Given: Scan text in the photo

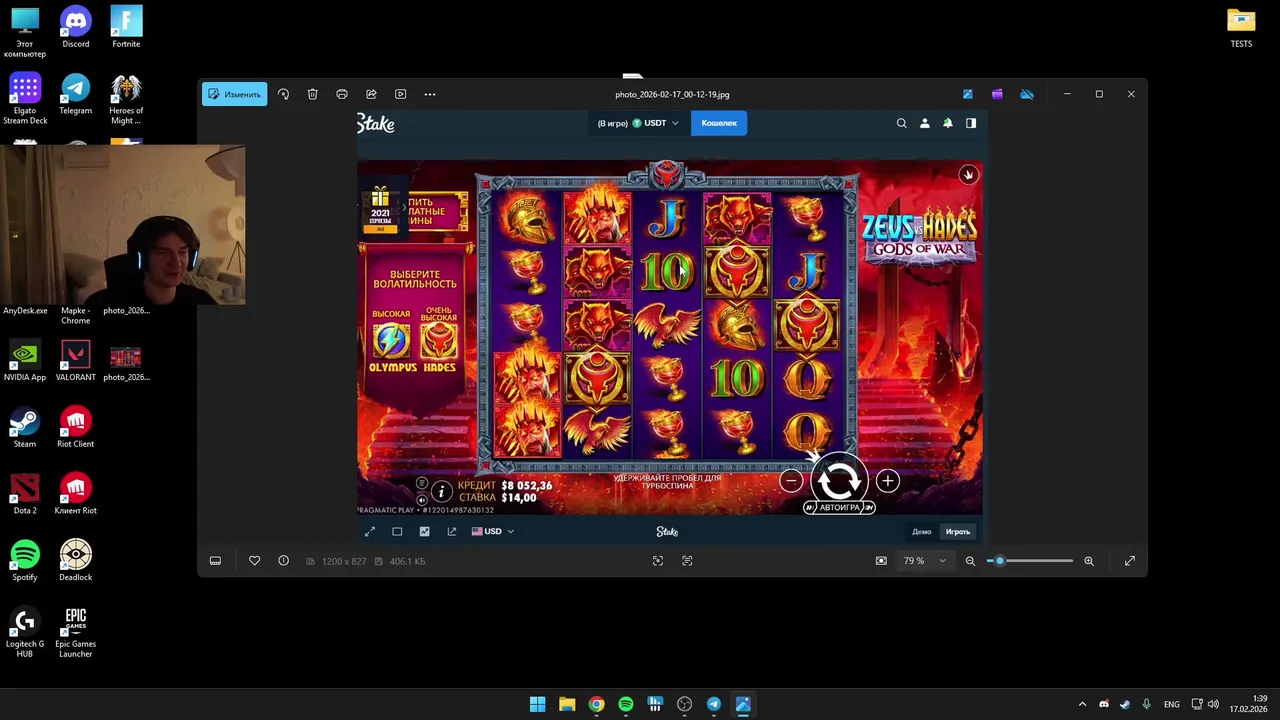Looking at the screenshot, I should [x=687, y=561].
